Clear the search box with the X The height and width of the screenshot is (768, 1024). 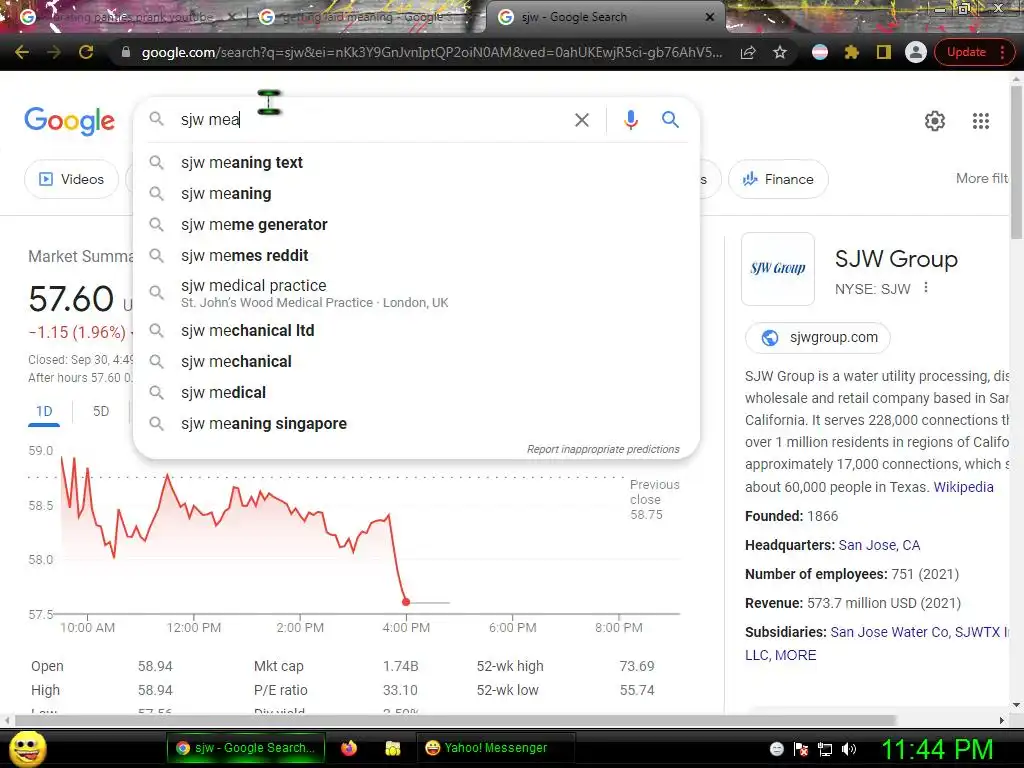click(582, 120)
